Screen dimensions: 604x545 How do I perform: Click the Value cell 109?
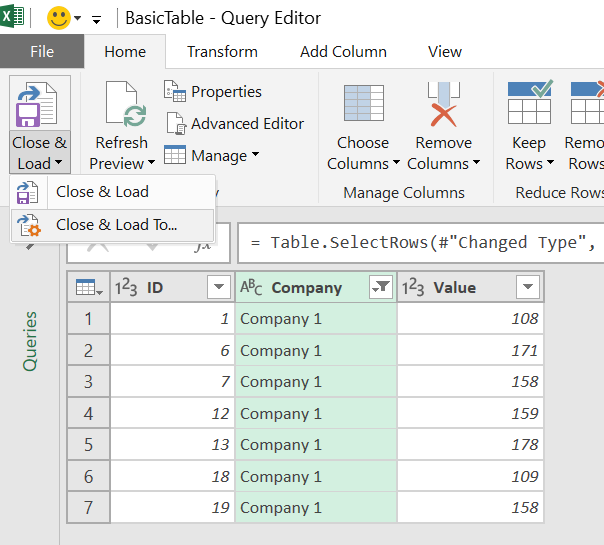click(470, 476)
